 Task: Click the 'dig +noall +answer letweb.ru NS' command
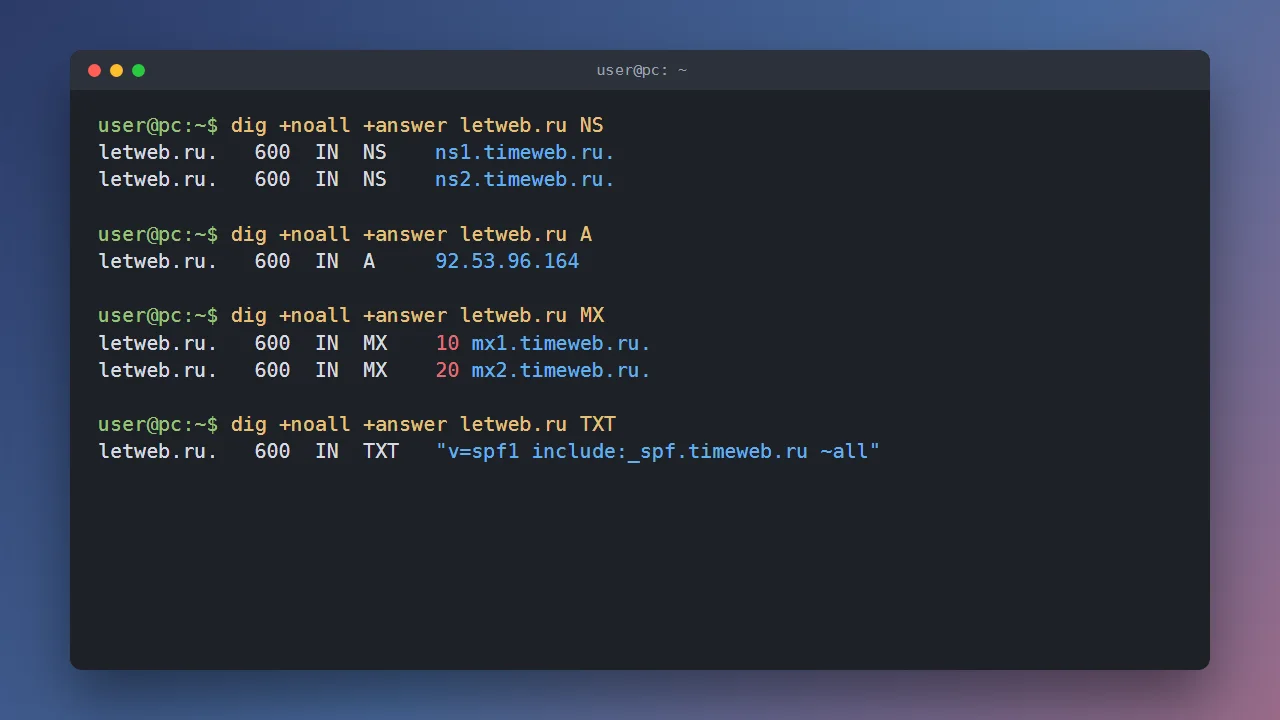(417, 126)
